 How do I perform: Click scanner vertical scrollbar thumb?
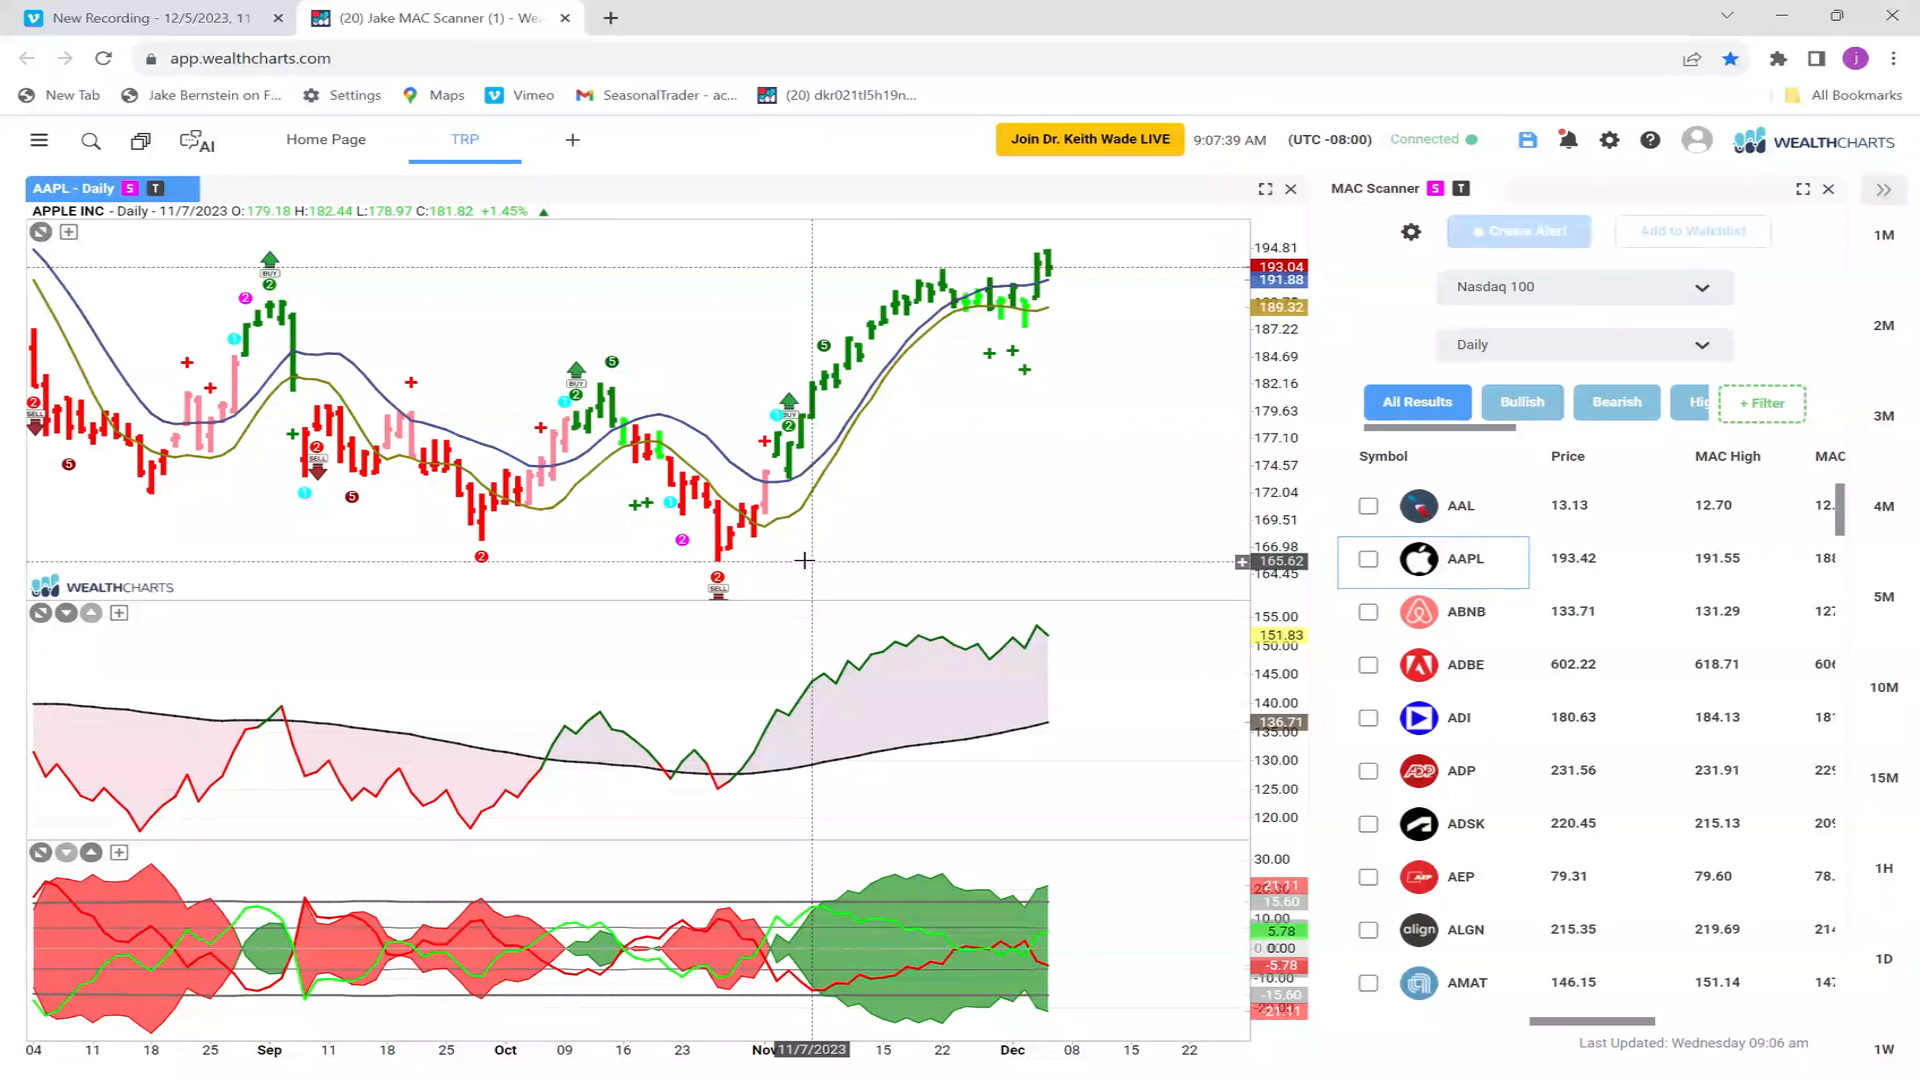click(1840, 509)
